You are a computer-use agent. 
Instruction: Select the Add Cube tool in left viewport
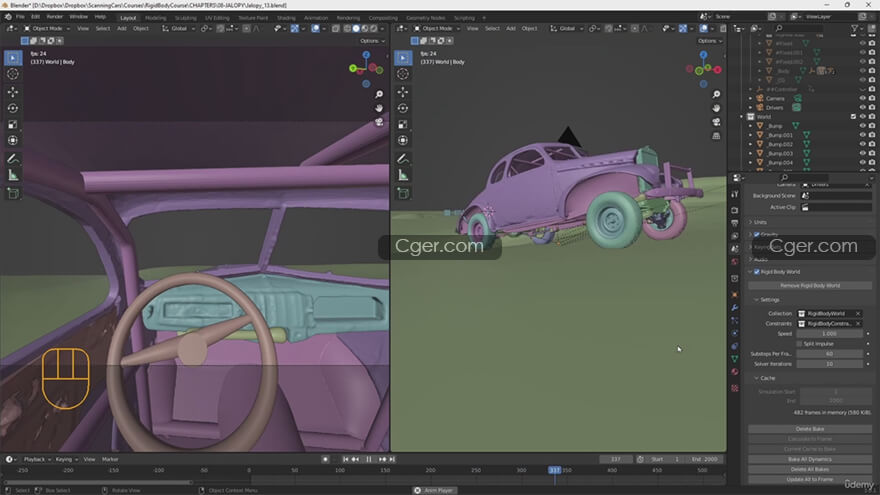tap(13, 194)
